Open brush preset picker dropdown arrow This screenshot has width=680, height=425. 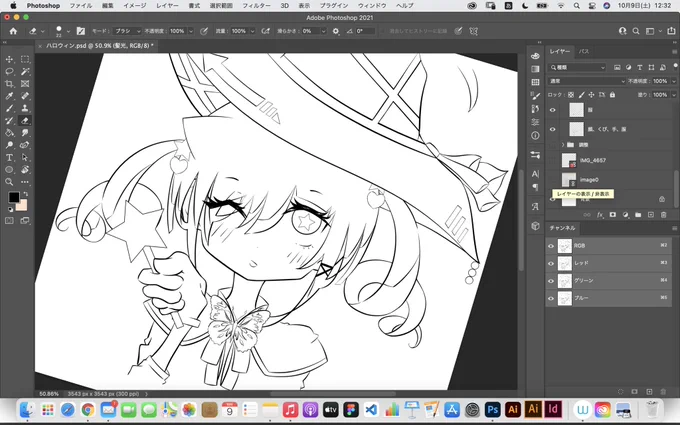click(68, 31)
